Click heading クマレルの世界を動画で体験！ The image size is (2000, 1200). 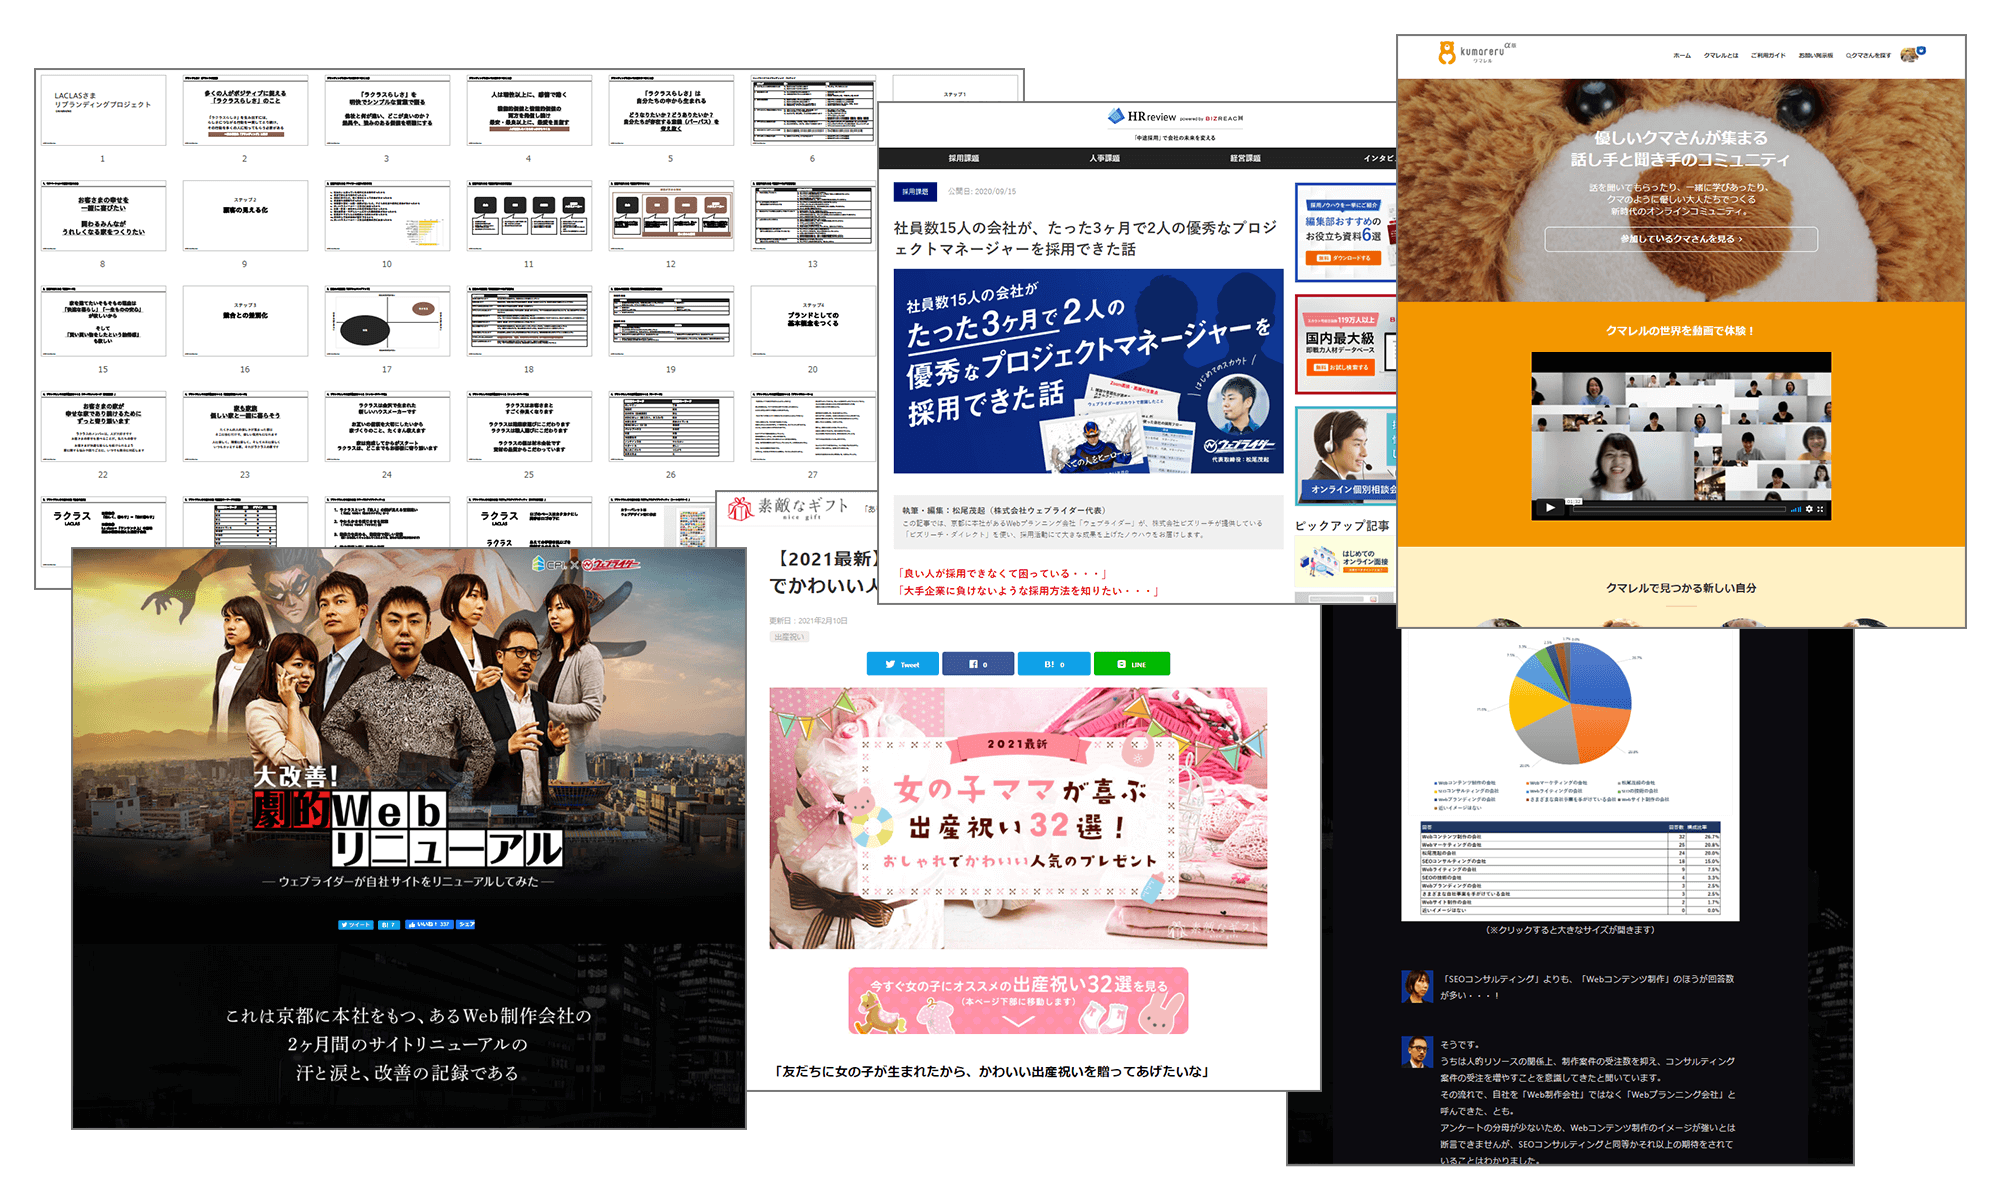tap(1680, 331)
